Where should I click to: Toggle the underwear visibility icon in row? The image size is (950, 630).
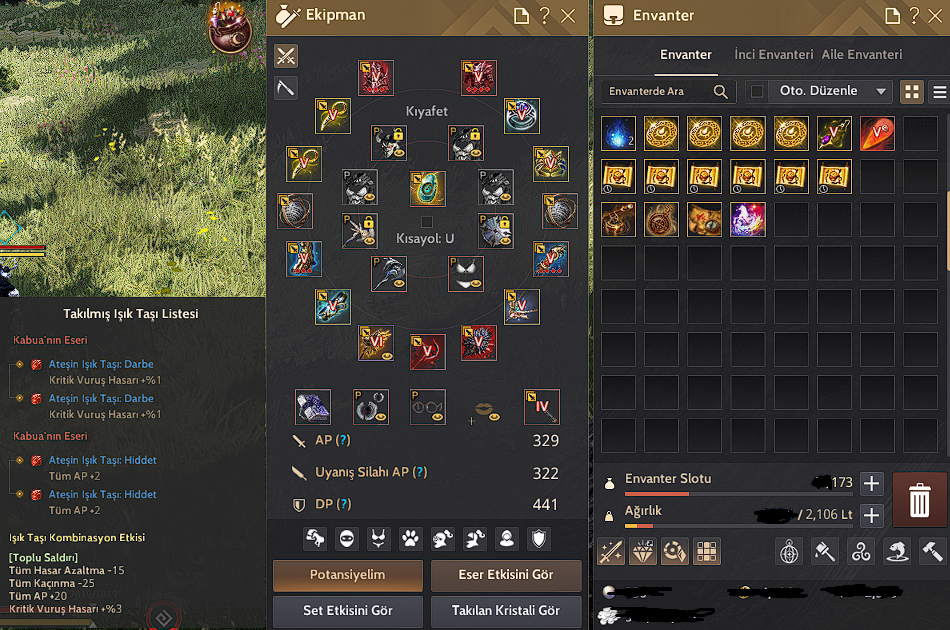[x=379, y=539]
